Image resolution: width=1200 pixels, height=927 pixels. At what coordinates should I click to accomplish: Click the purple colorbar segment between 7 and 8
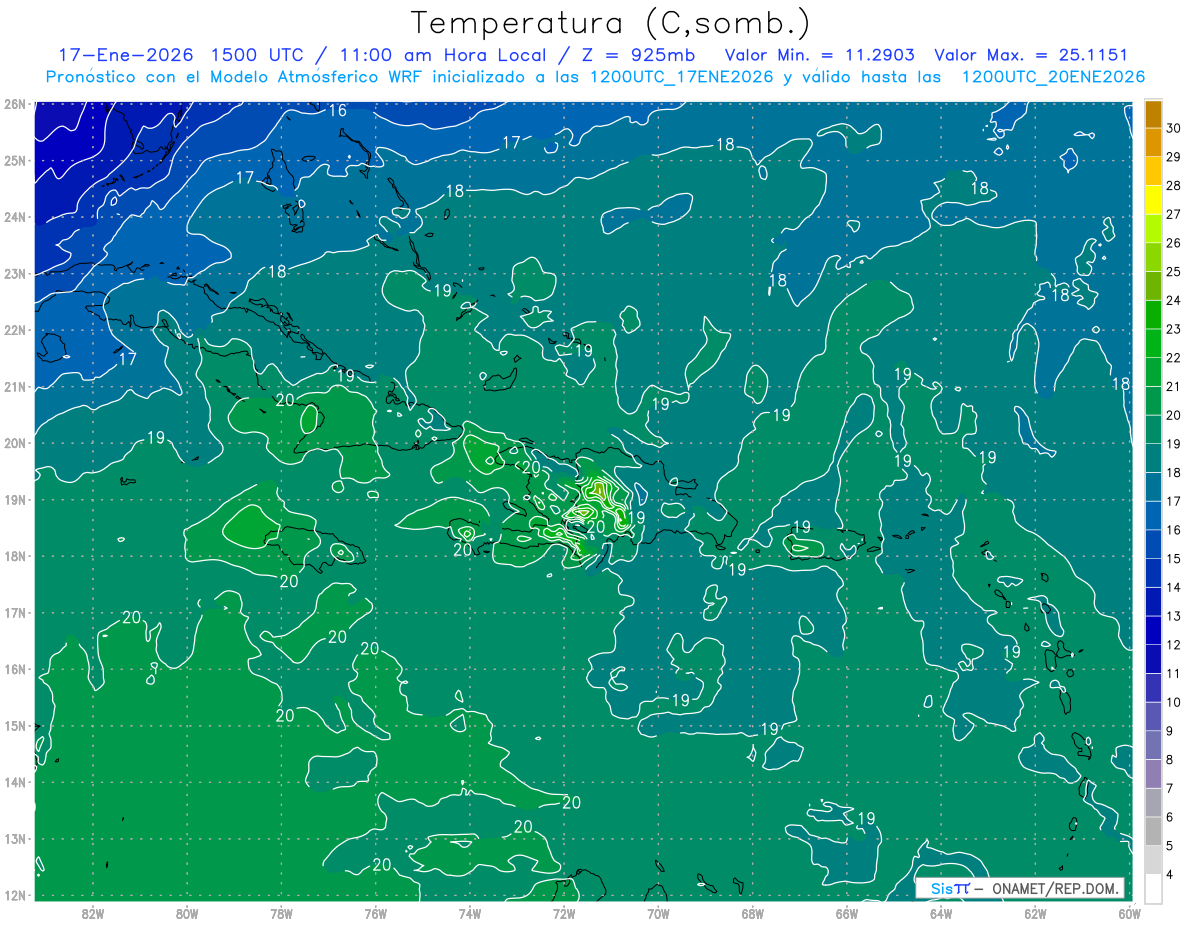1153,775
